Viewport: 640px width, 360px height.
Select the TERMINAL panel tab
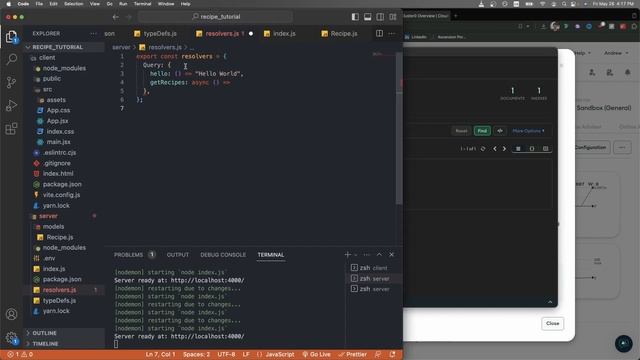pyautogui.click(x=271, y=255)
